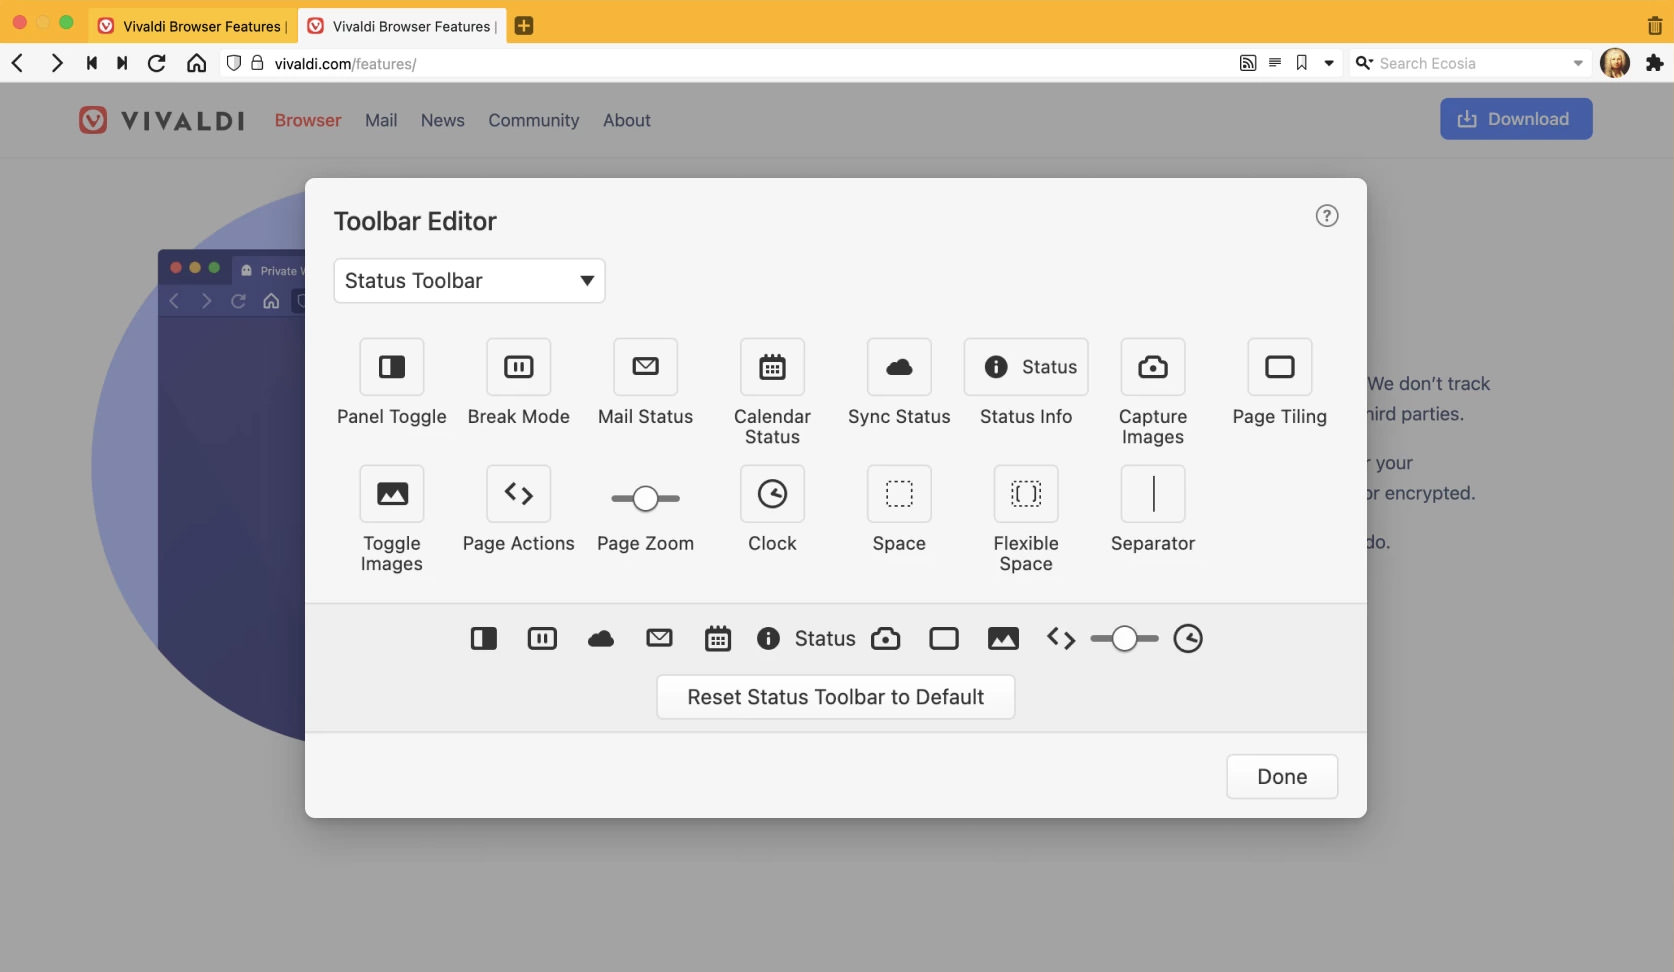1674x972 pixels.
Task: Choose the Page Actions code icon tile
Action: coord(518,494)
